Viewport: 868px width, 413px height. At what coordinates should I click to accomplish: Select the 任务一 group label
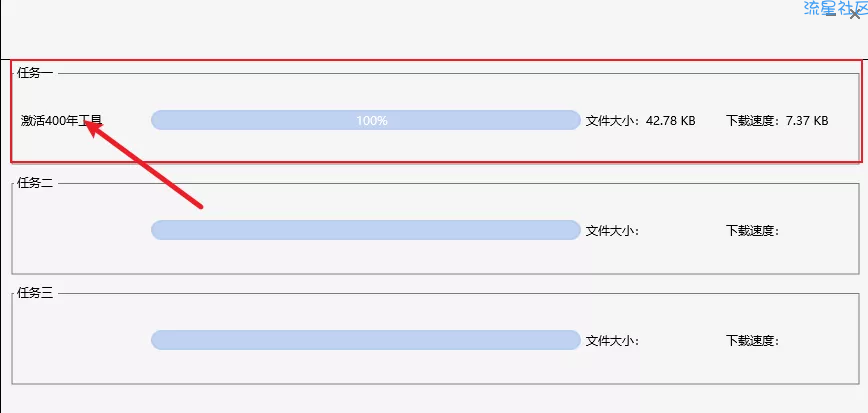[x=35, y=73]
